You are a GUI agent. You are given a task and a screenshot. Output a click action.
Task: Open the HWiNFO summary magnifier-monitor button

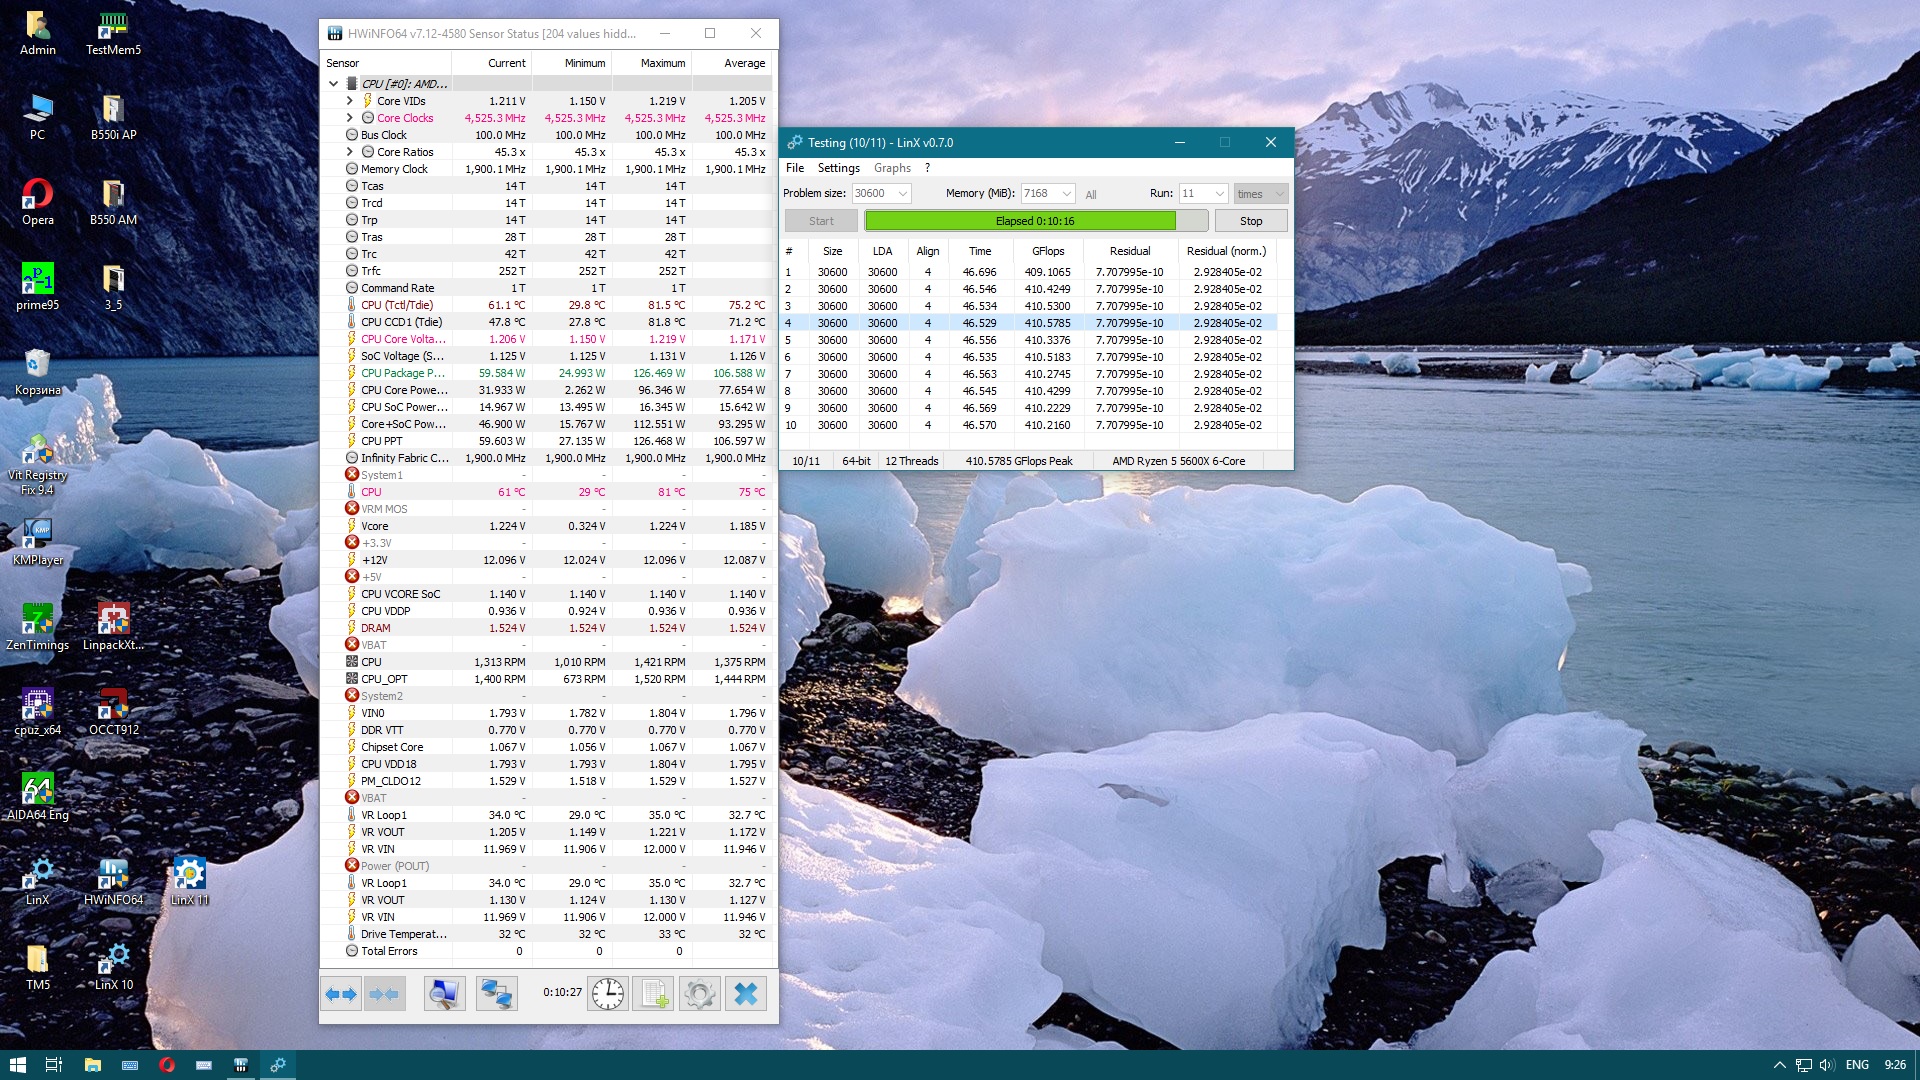(x=444, y=994)
